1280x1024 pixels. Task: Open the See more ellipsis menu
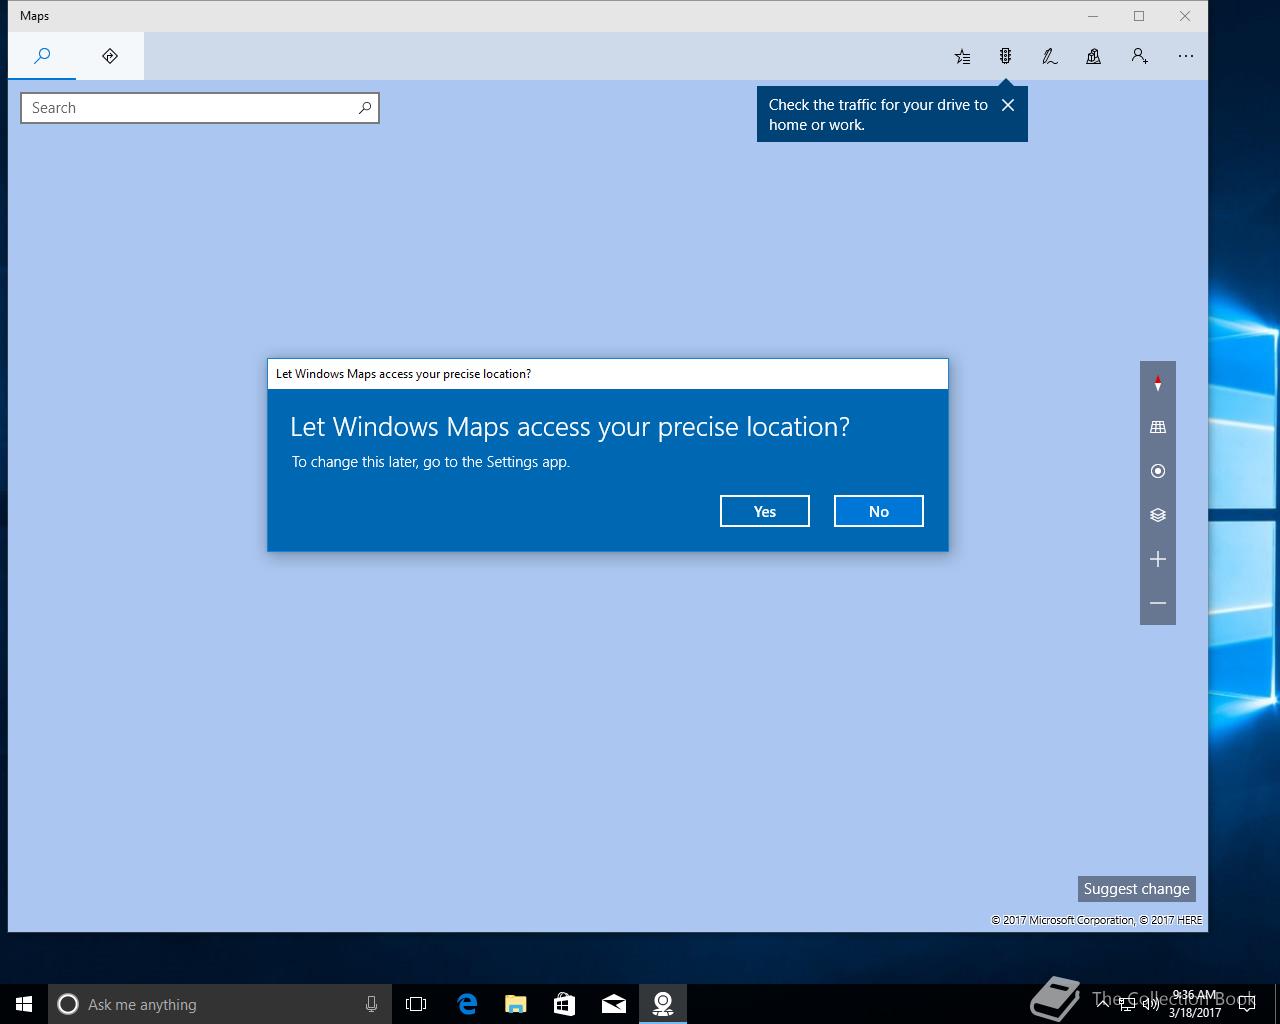click(x=1186, y=56)
